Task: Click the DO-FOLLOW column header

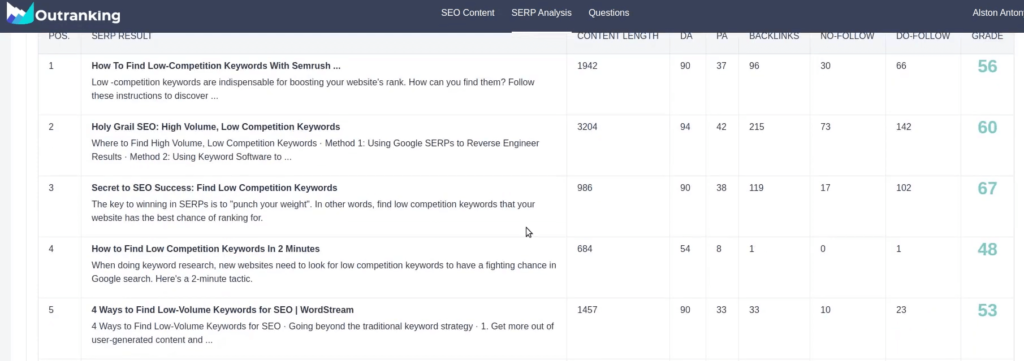Action: coord(923,36)
